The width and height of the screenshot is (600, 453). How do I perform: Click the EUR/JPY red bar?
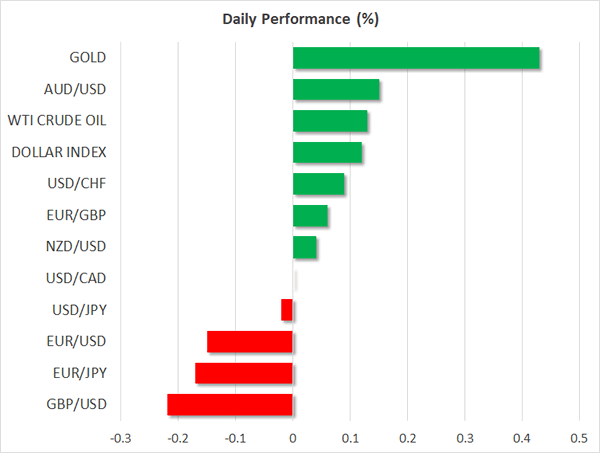tap(244, 374)
